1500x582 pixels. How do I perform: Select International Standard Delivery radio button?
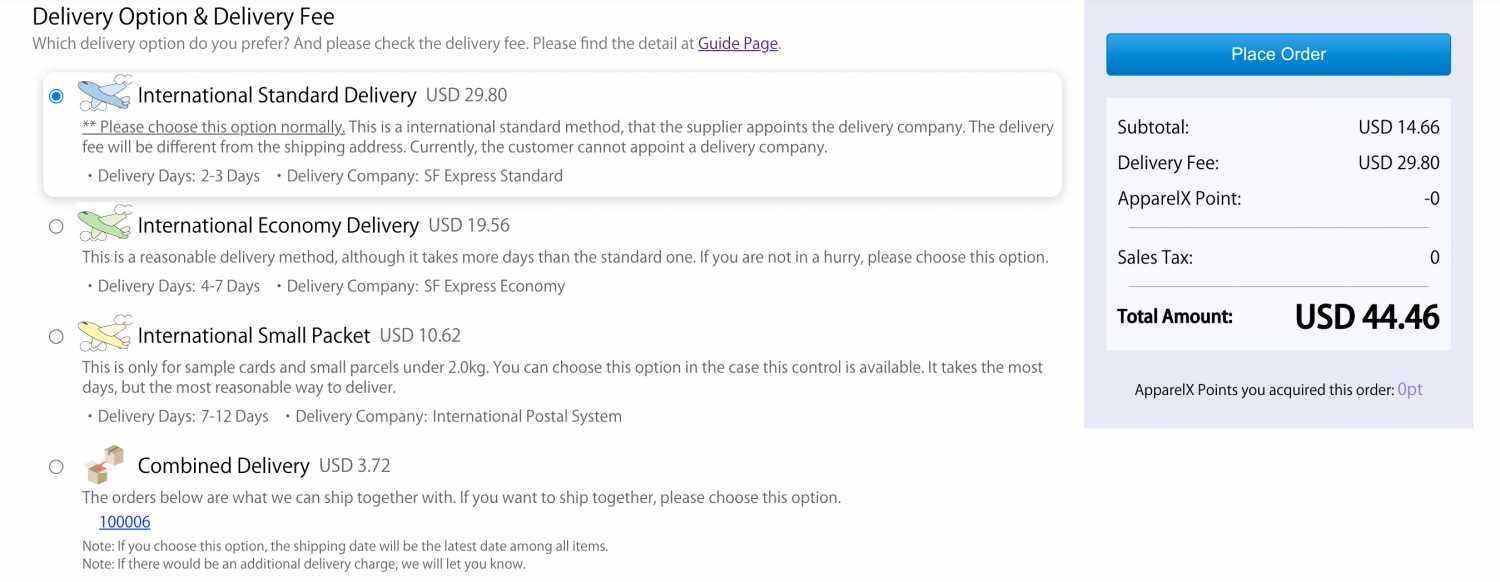pos(56,96)
